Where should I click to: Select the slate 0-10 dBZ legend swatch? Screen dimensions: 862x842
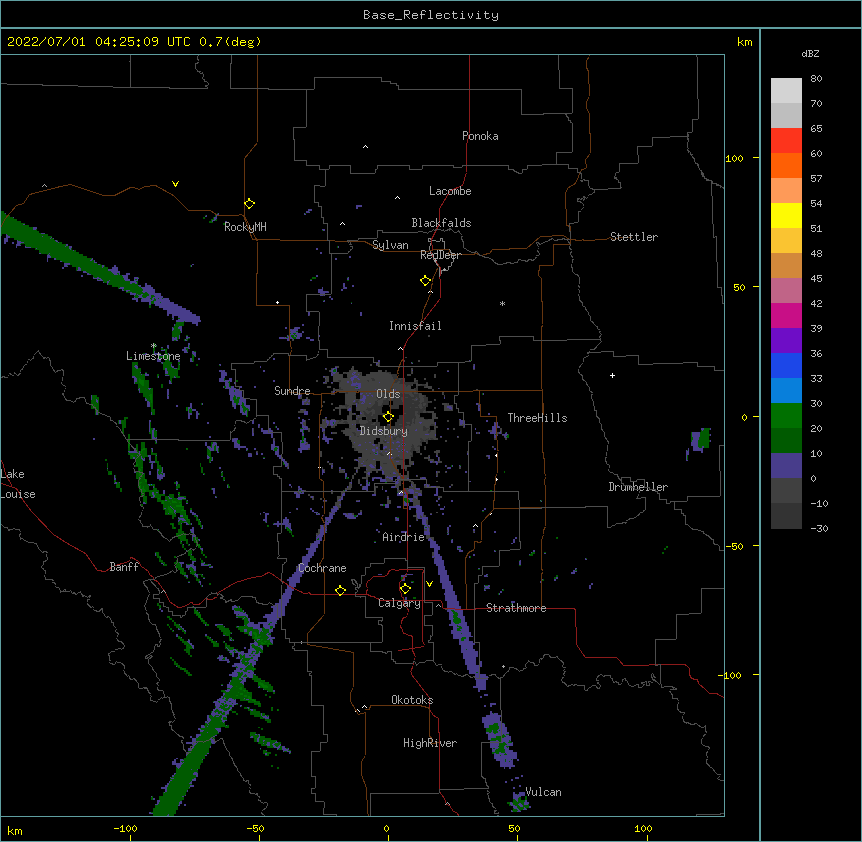pyautogui.click(x=786, y=466)
